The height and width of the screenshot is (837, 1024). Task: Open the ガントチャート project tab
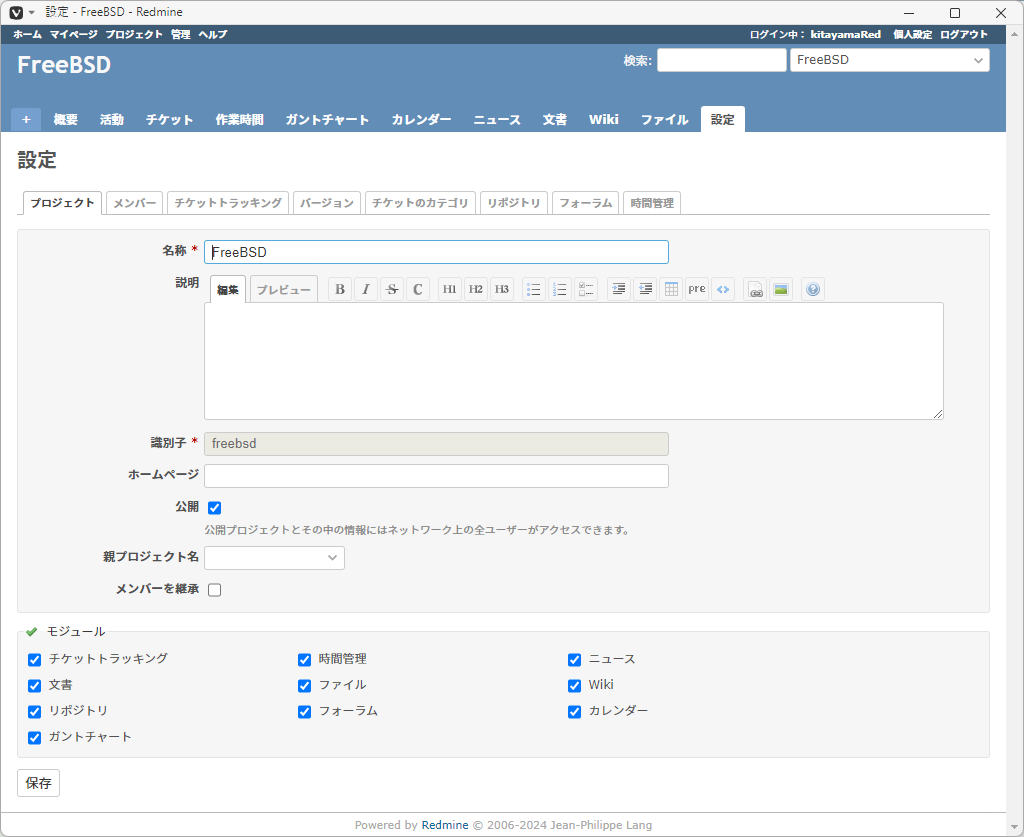pyautogui.click(x=327, y=119)
